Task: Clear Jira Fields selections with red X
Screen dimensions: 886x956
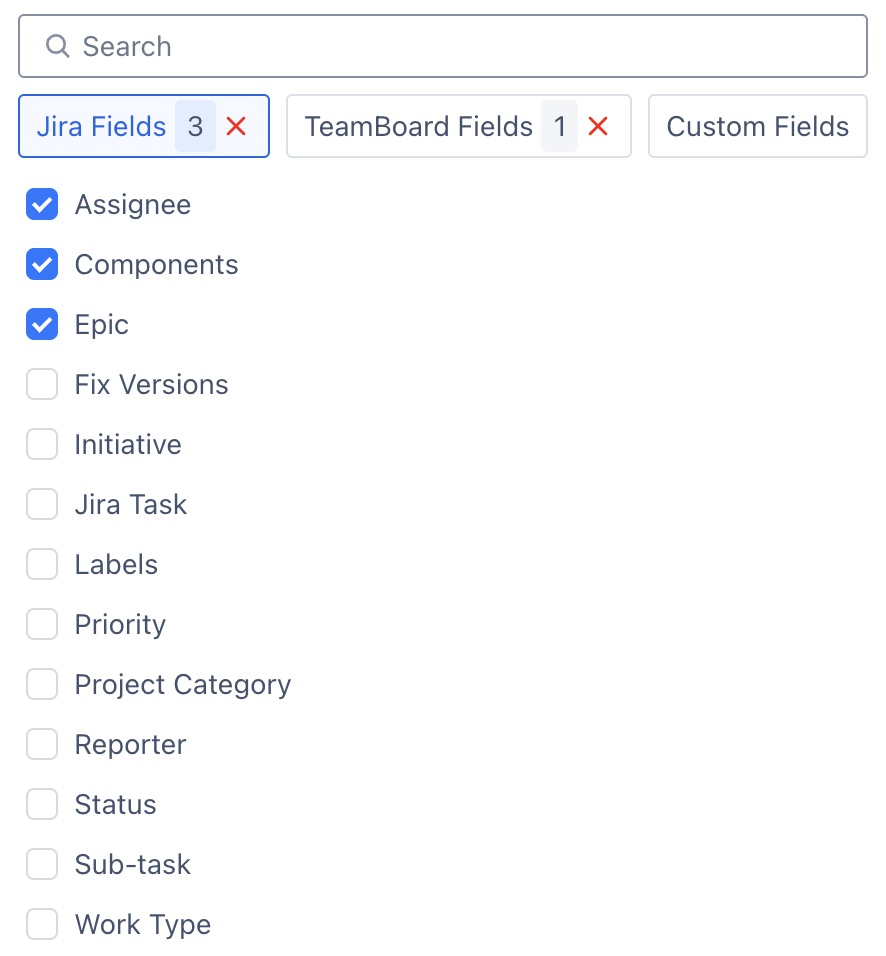Action: pyautogui.click(x=236, y=127)
